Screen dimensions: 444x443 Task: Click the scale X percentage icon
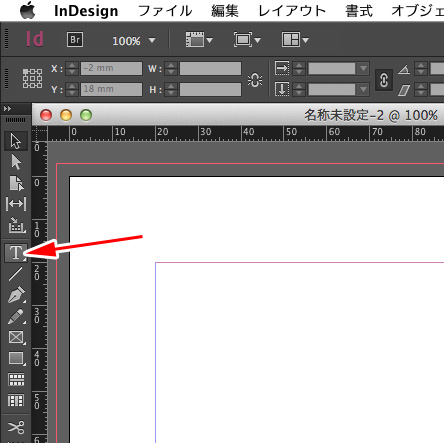coord(282,68)
